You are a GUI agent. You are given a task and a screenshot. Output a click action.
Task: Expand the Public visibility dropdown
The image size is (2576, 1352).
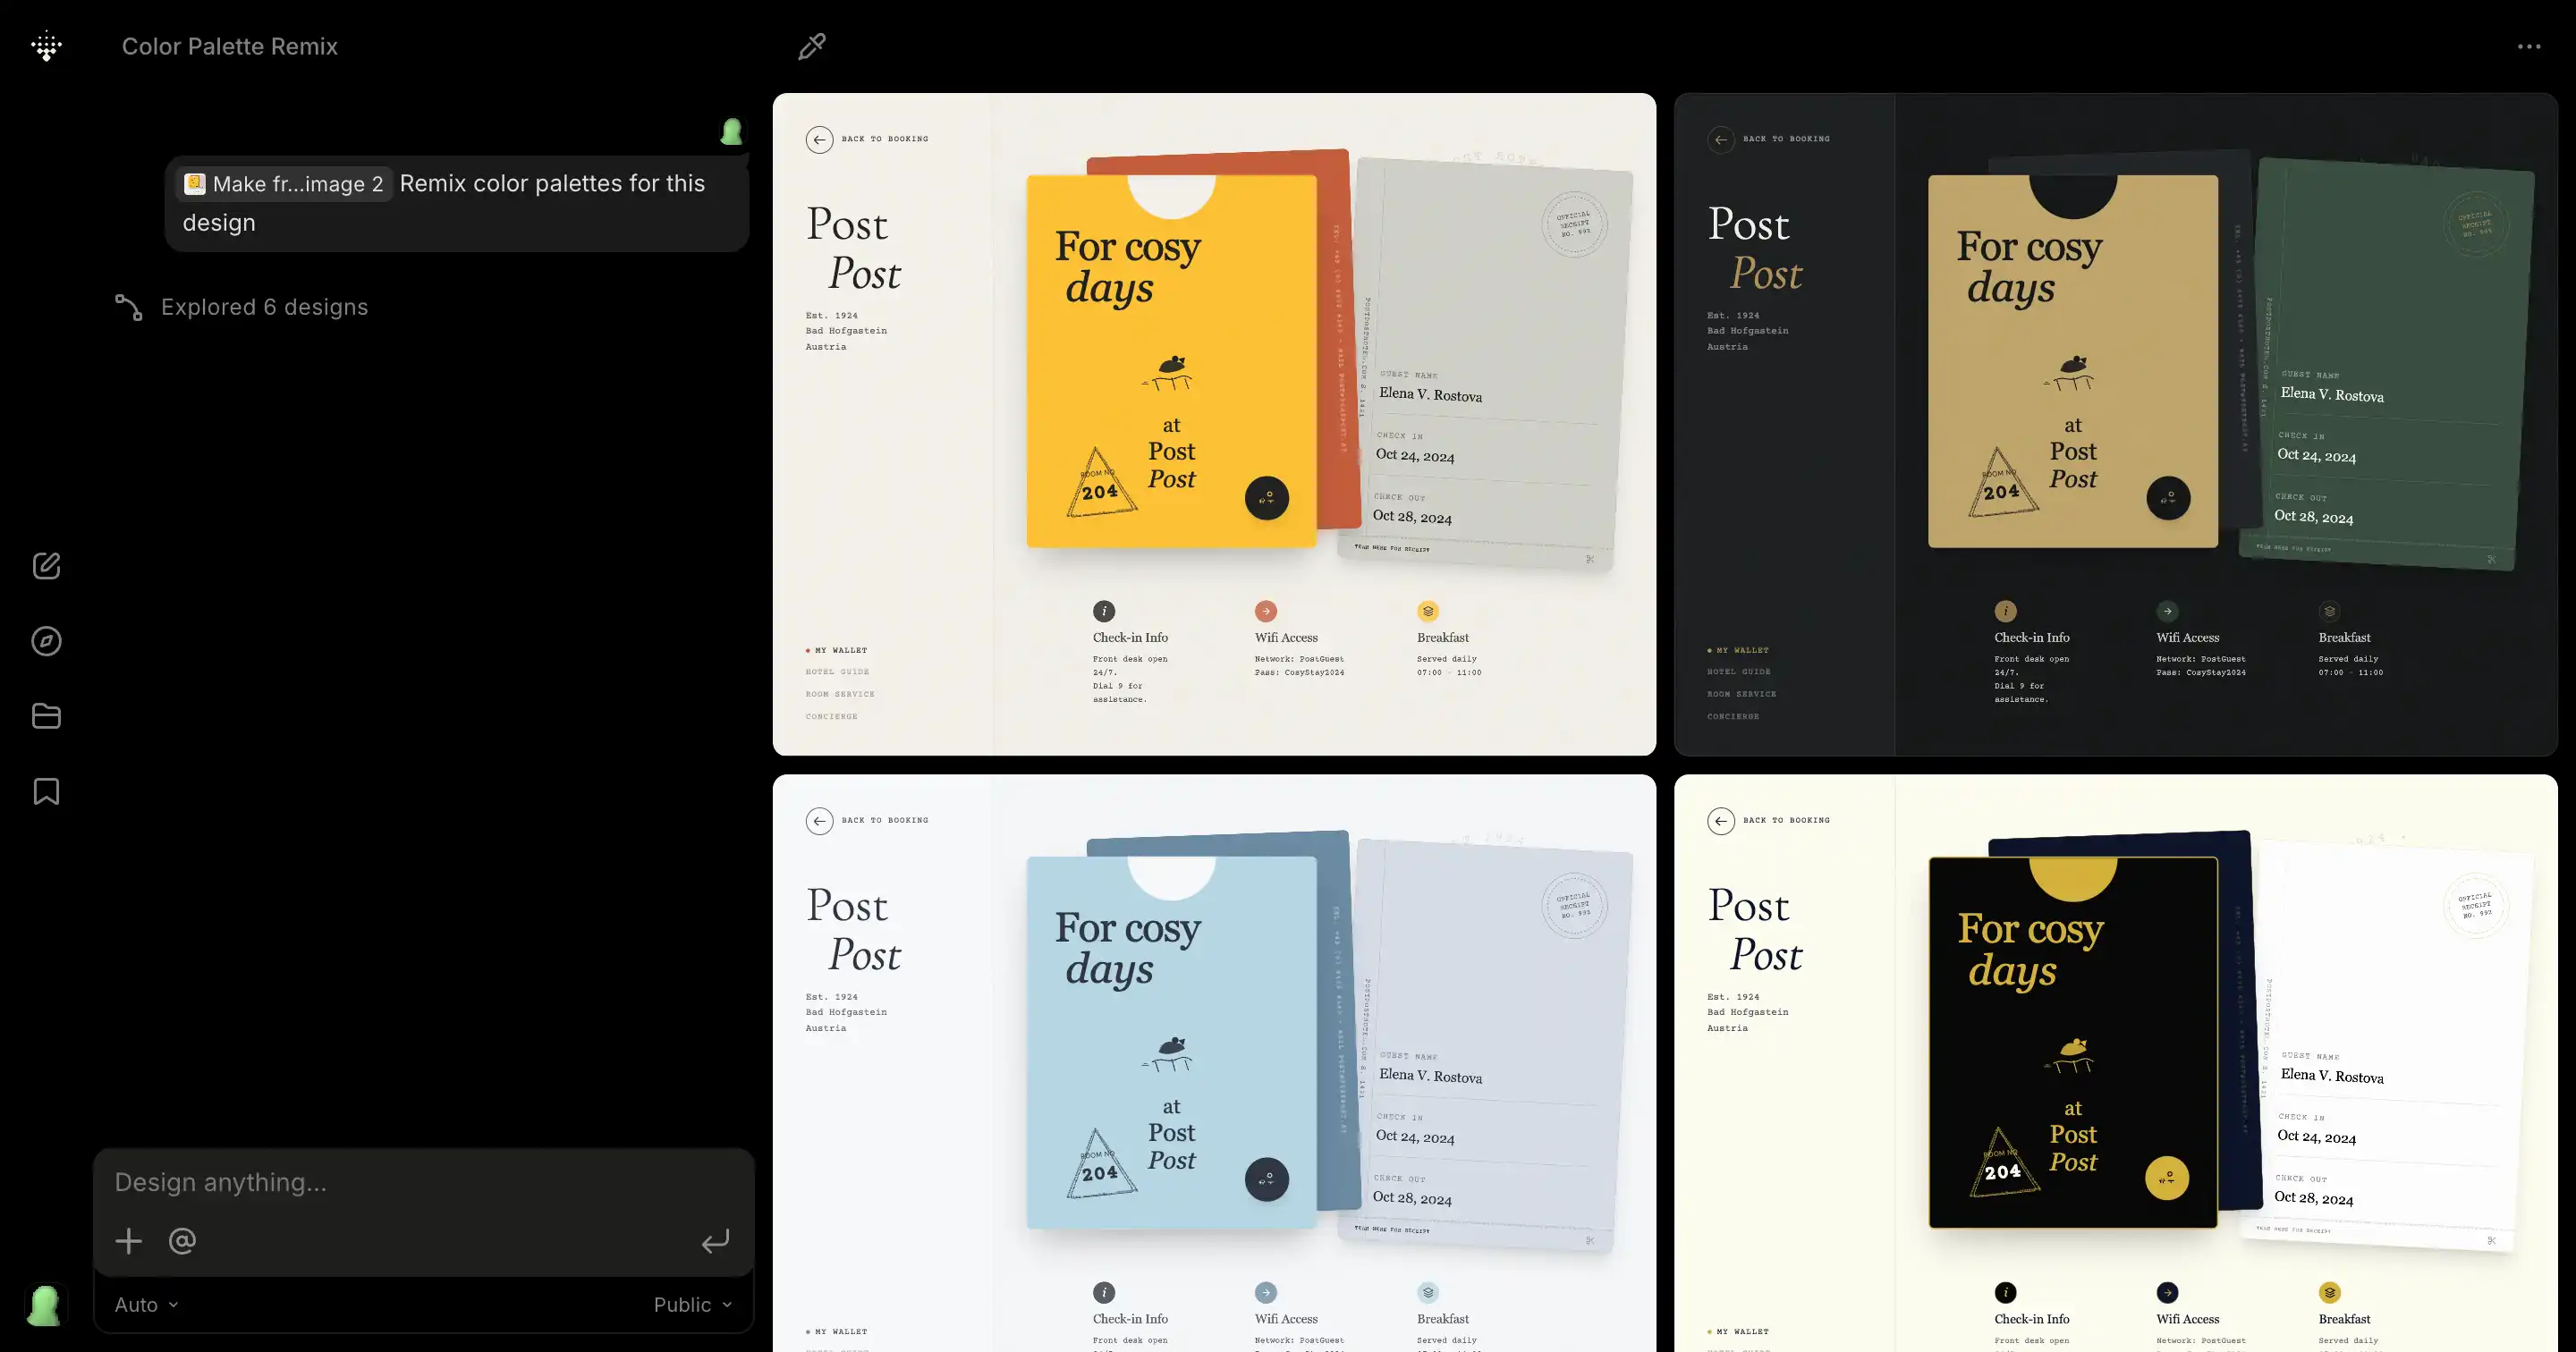pos(693,1304)
